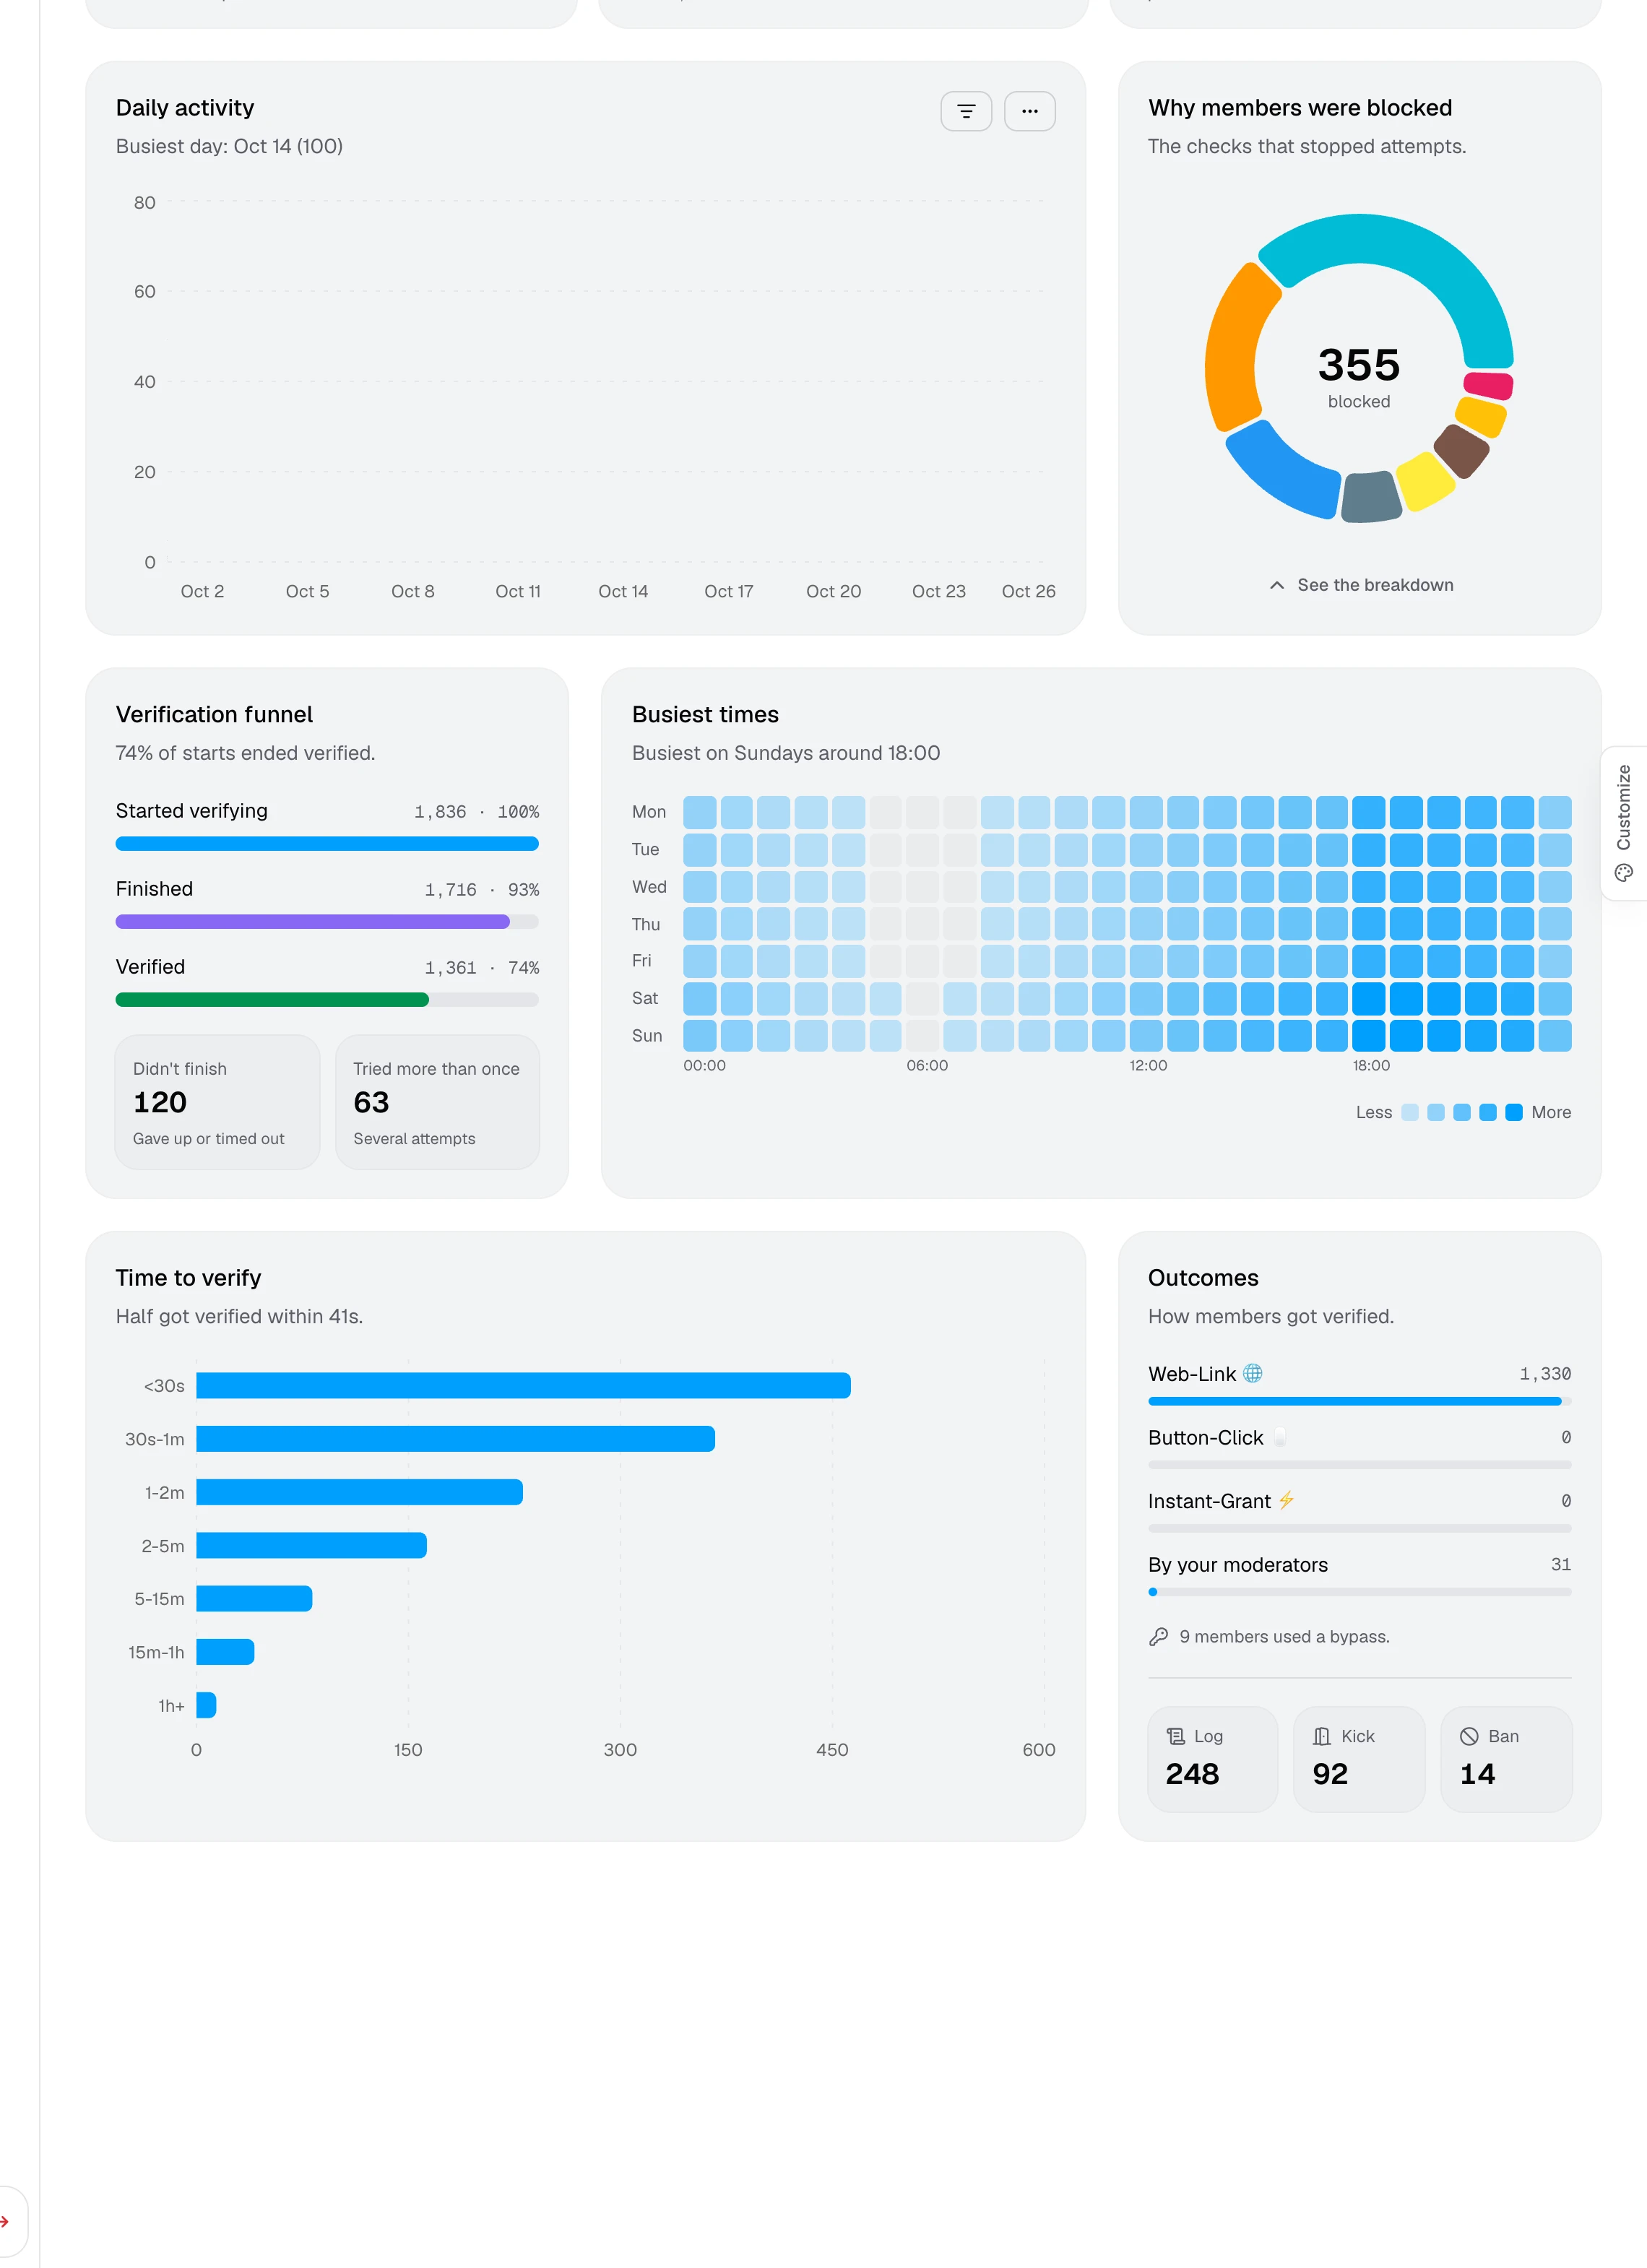Click the darkest More legend swatch
The image size is (1647, 2268).
(x=1514, y=1112)
